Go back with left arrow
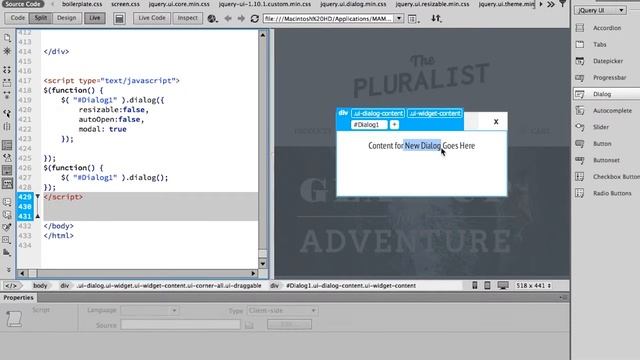This screenshot has height=360, width=640. [228, 18]
